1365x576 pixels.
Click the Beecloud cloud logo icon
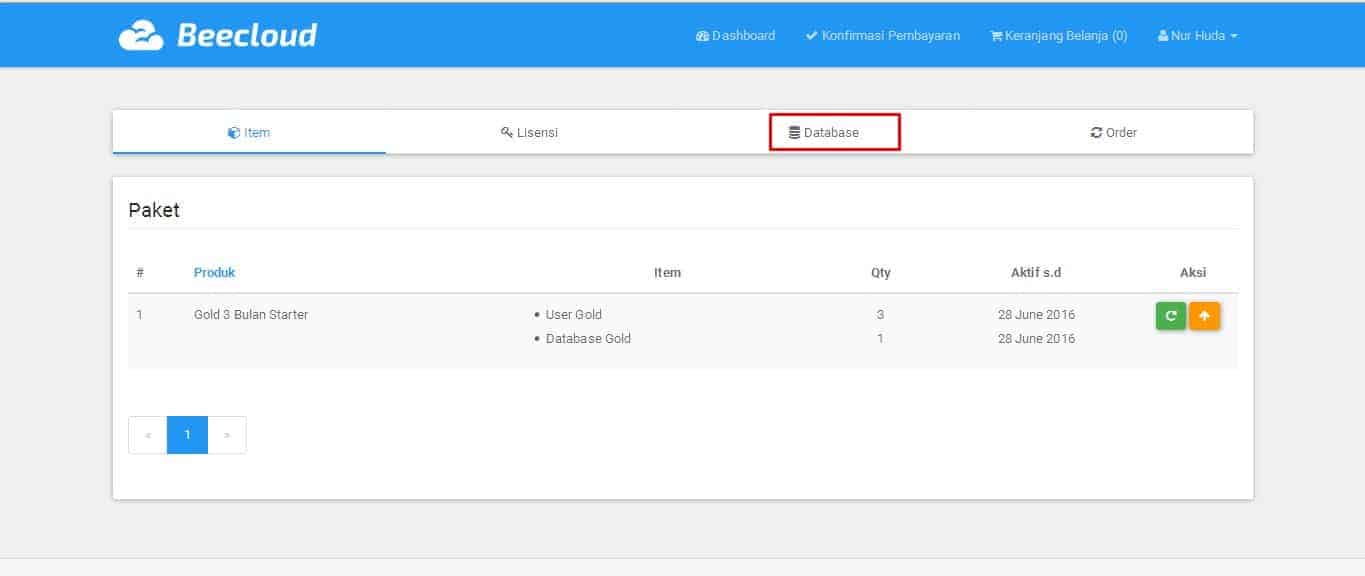143,34
